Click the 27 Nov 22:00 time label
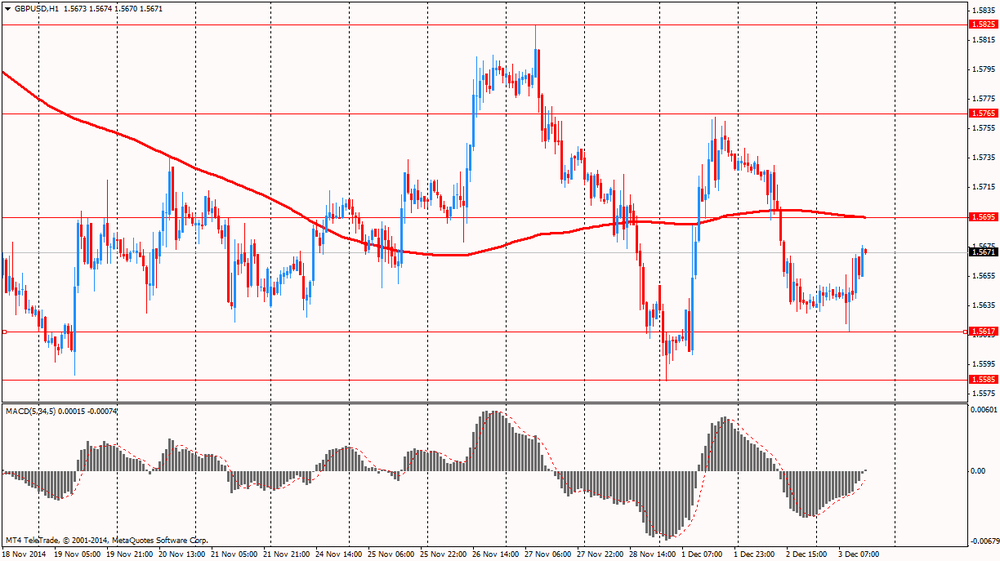 pyautogui.click(x=600, y=555)
